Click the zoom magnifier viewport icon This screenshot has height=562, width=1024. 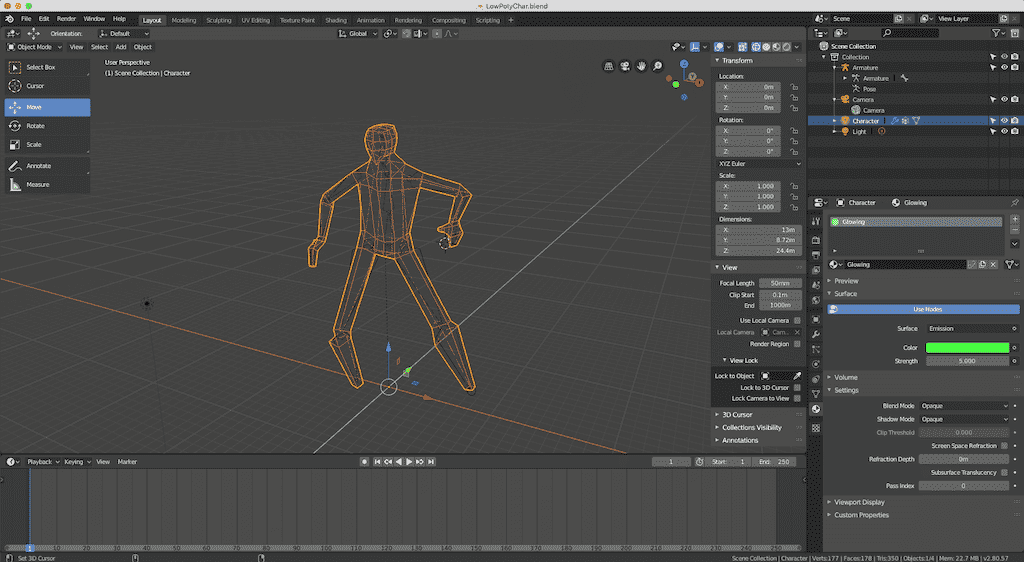657,67
